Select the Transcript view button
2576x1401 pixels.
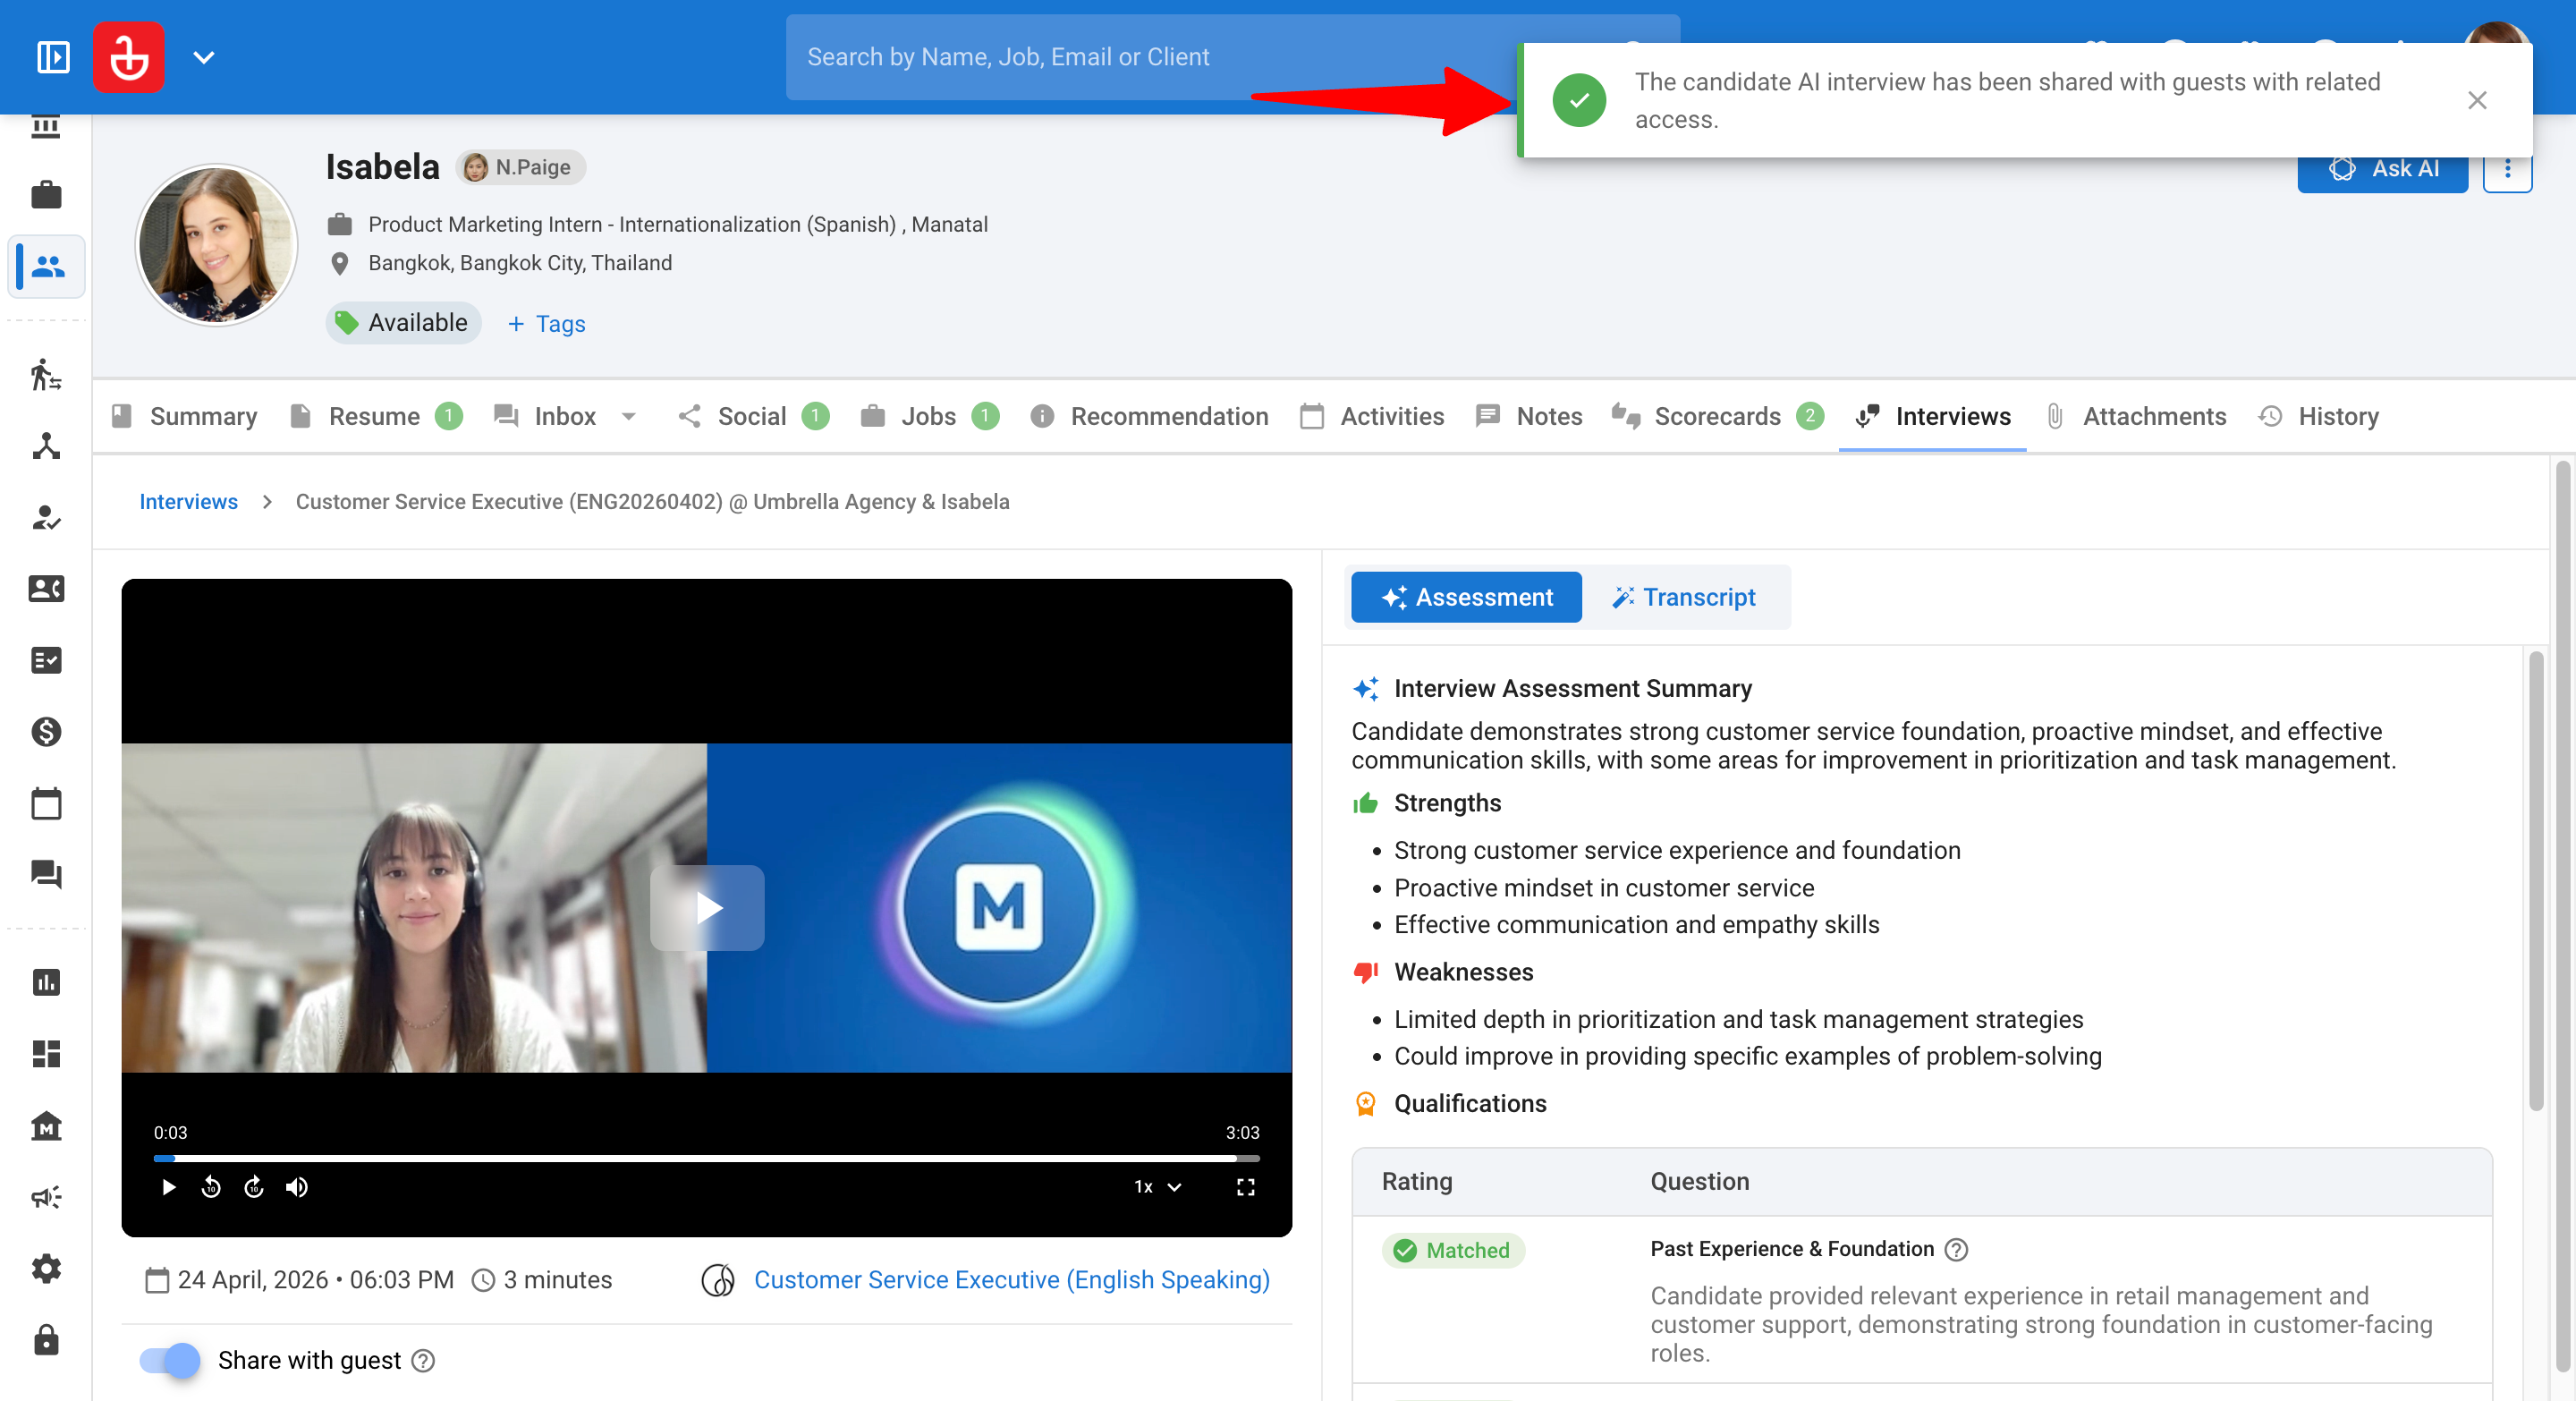coord(1683,597)
